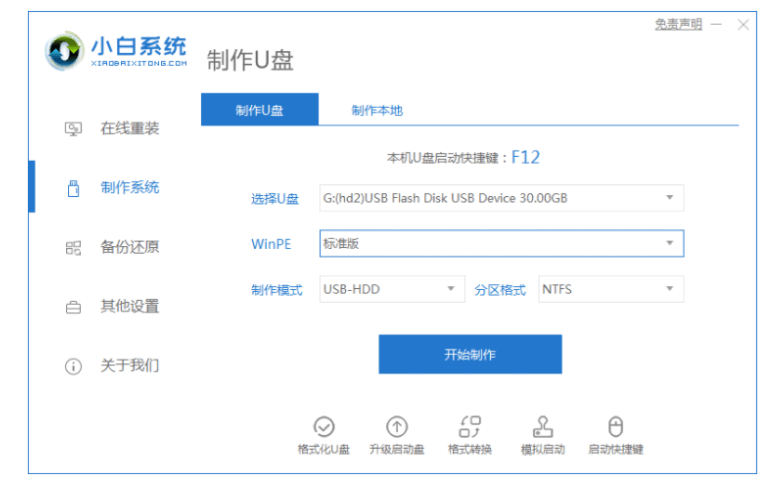This screenshot has height=491, width=769.
Task: Switch to the 制作U盘 tab
Action: pyautogui.click(x=259, y=109)
